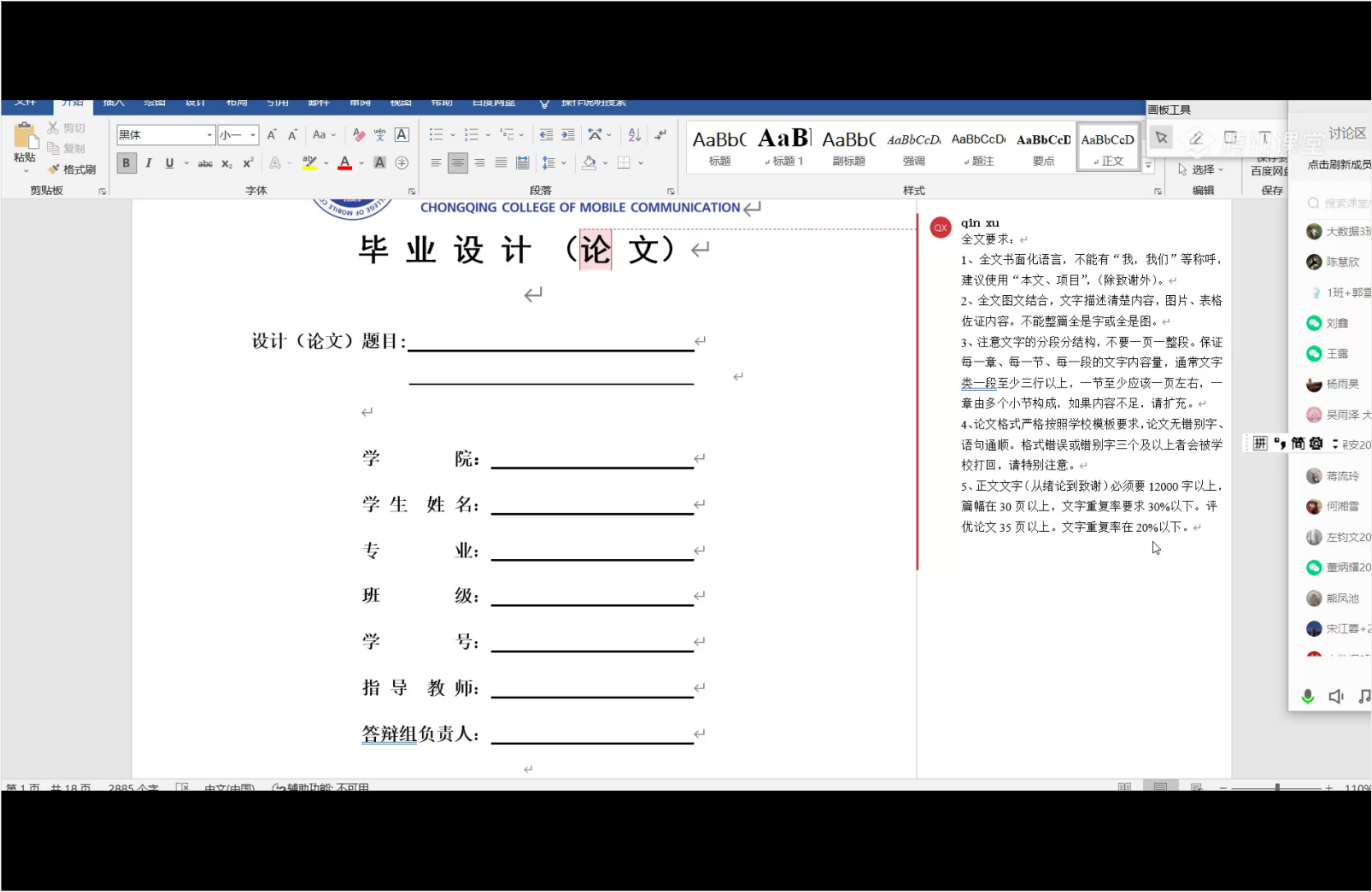Image resolution: width=1372 pixels, height=892 pixels.
Task: Expand the styles gallery more arrow
Action: pos(1148,165)
